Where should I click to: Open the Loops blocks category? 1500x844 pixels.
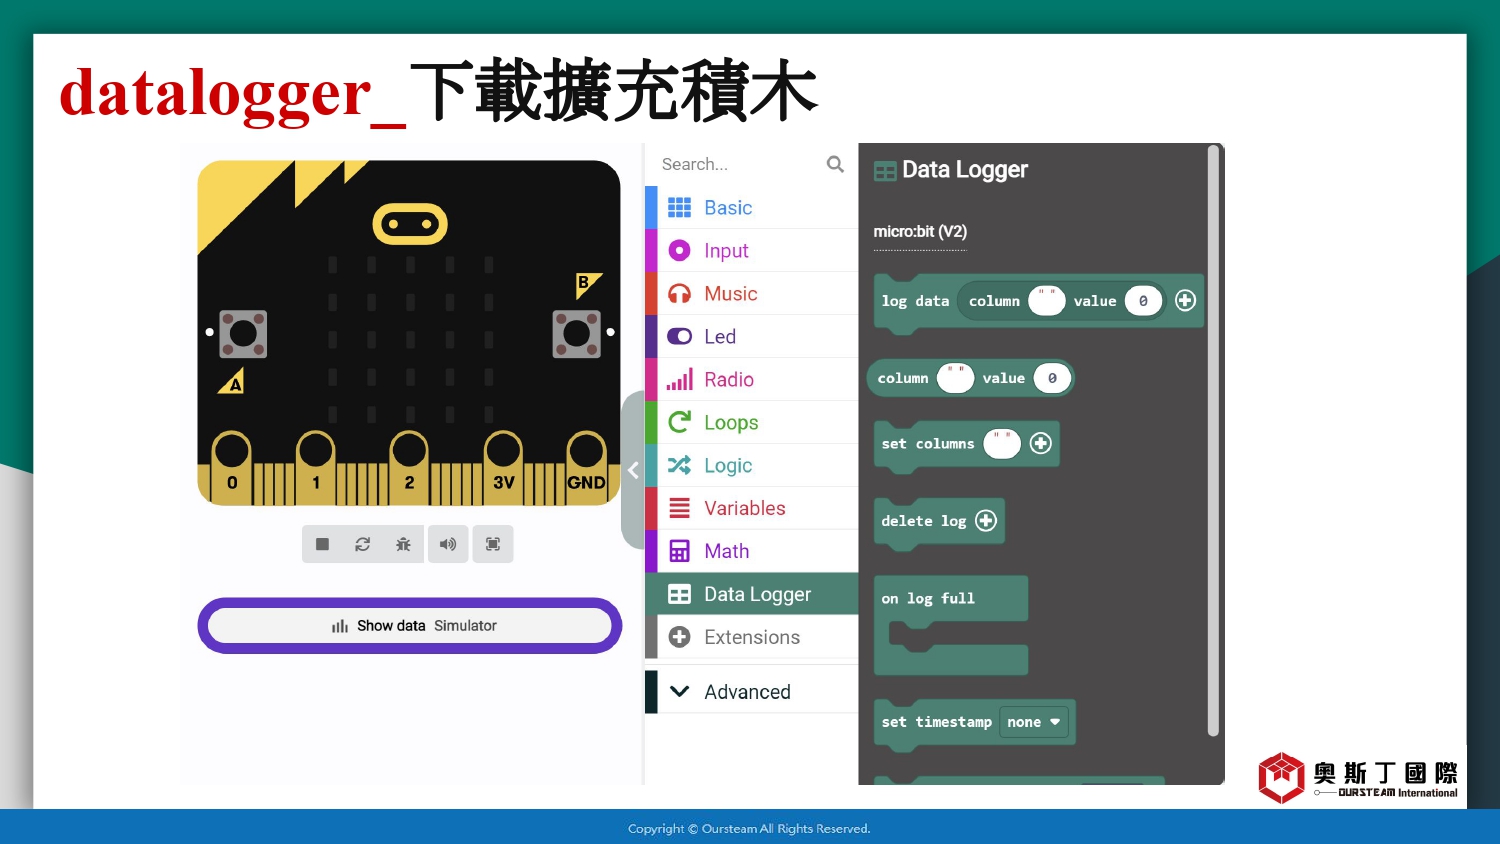(x=752, y=422)
